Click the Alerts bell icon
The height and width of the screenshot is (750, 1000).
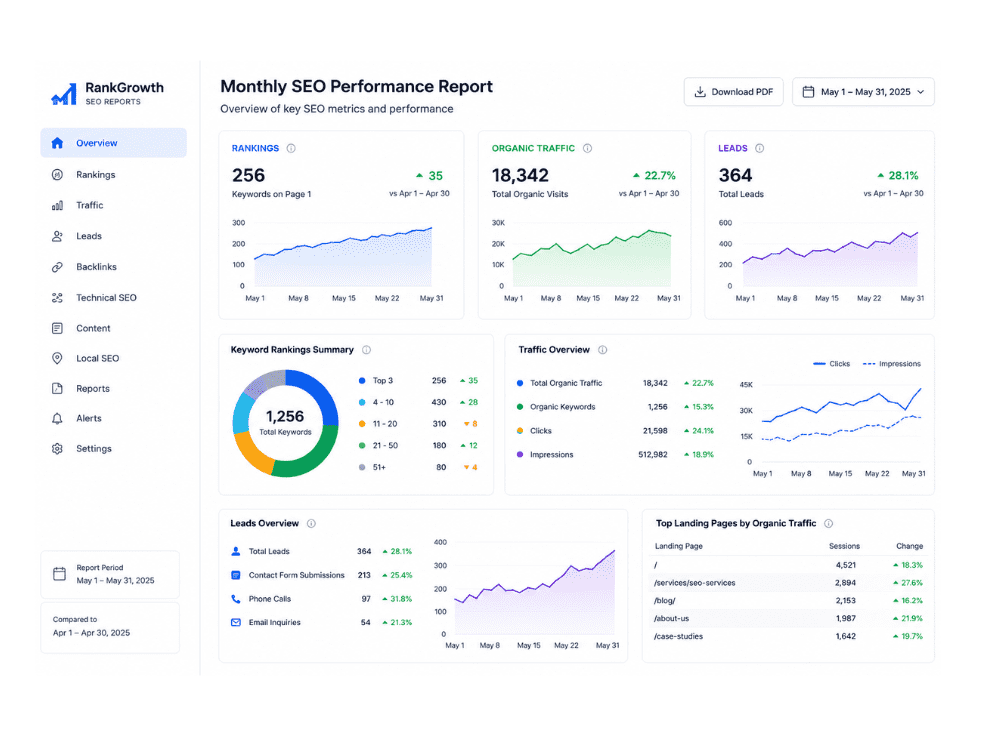57,418
